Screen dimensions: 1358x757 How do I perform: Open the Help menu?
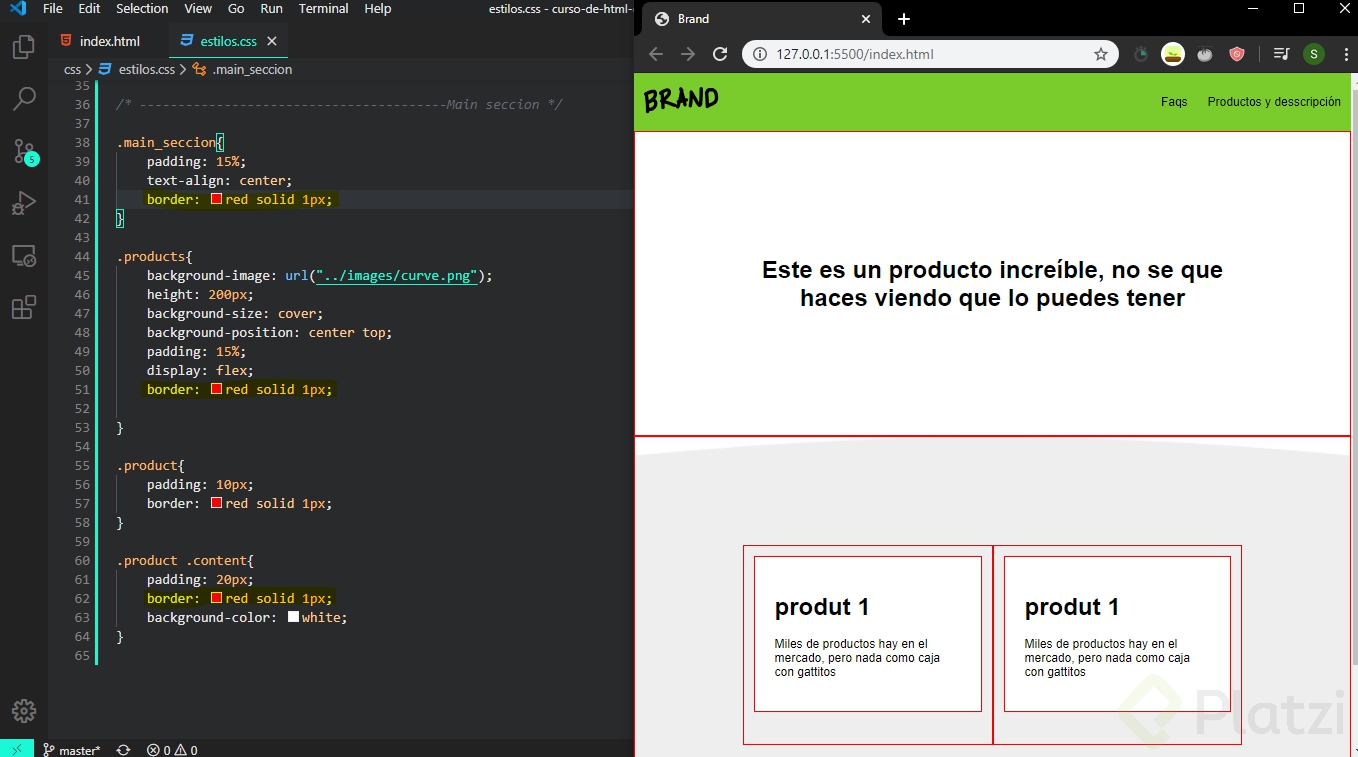tap(378, 8)
